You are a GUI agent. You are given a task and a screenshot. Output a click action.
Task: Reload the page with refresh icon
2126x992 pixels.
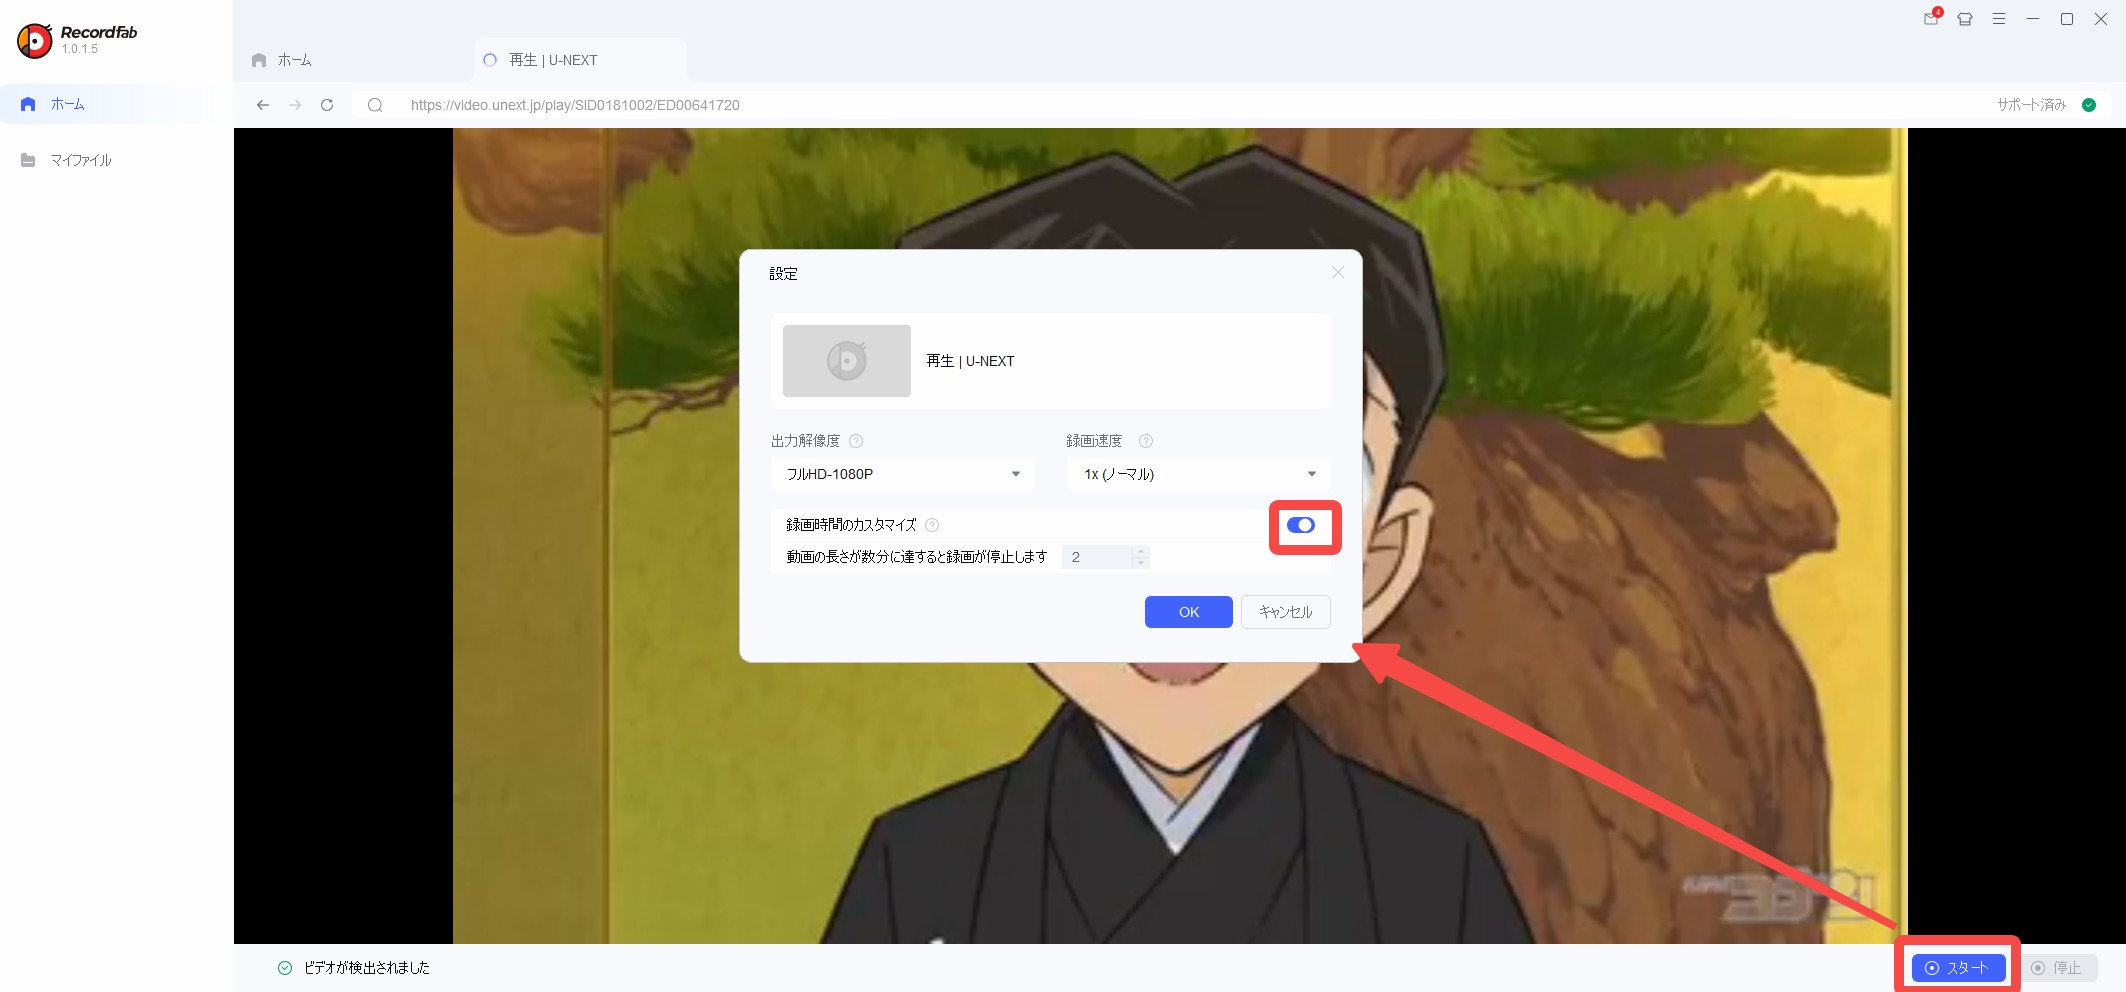click(x=327, y=105)
